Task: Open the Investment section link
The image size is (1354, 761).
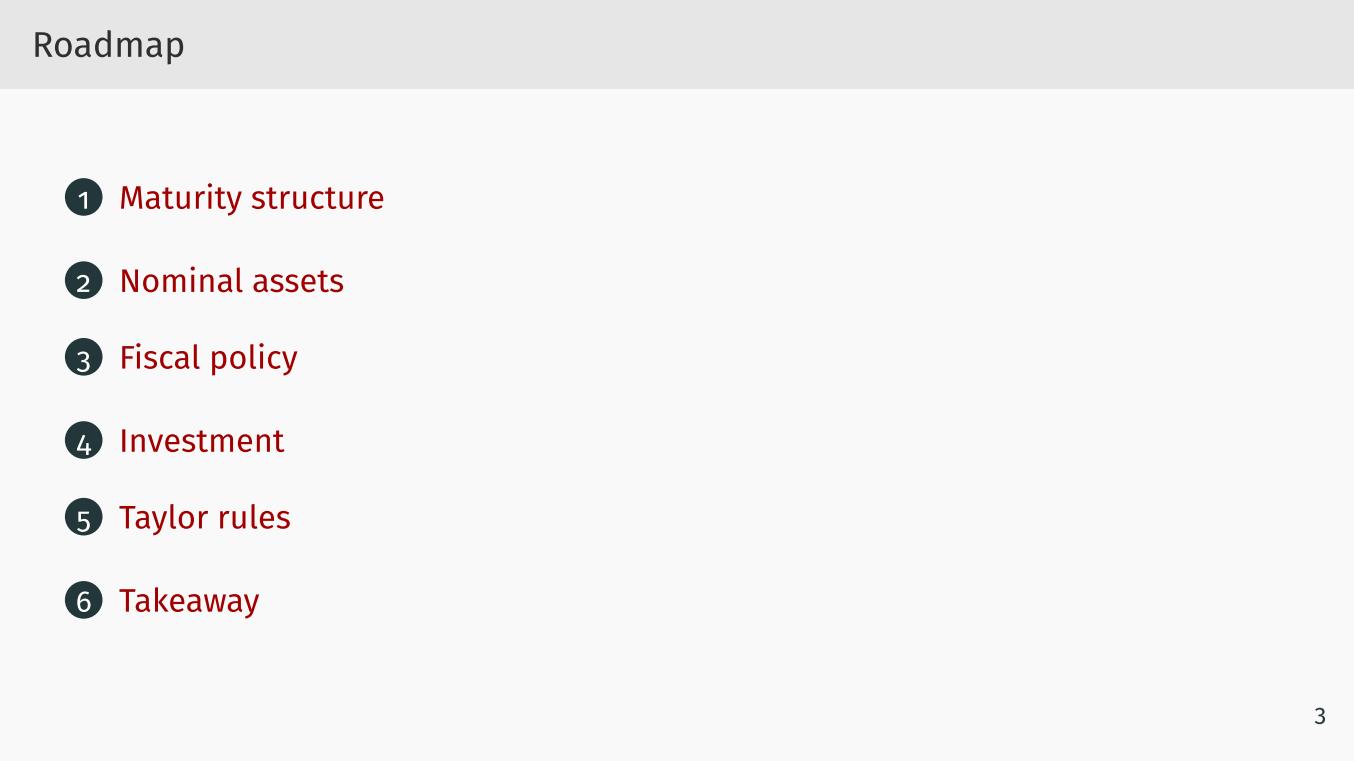Action: tap(201, 441)
